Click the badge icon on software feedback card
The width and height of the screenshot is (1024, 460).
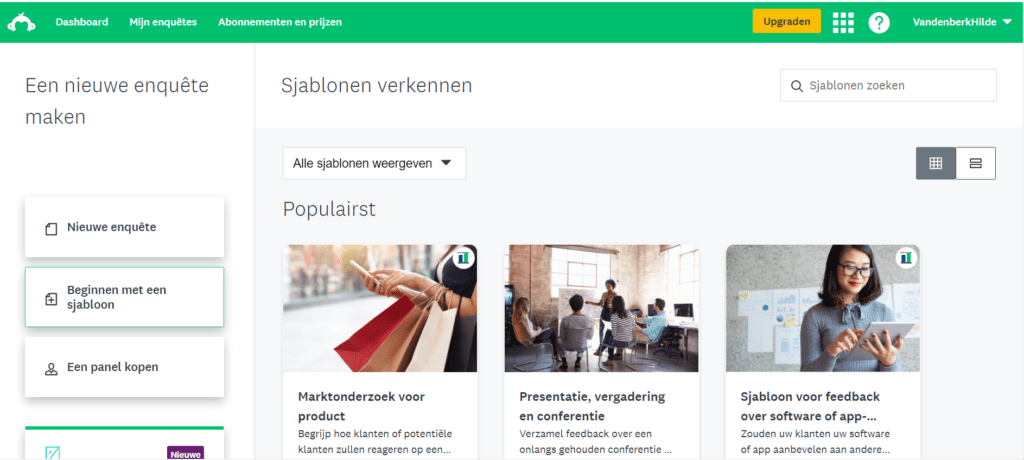pos(906,257)
